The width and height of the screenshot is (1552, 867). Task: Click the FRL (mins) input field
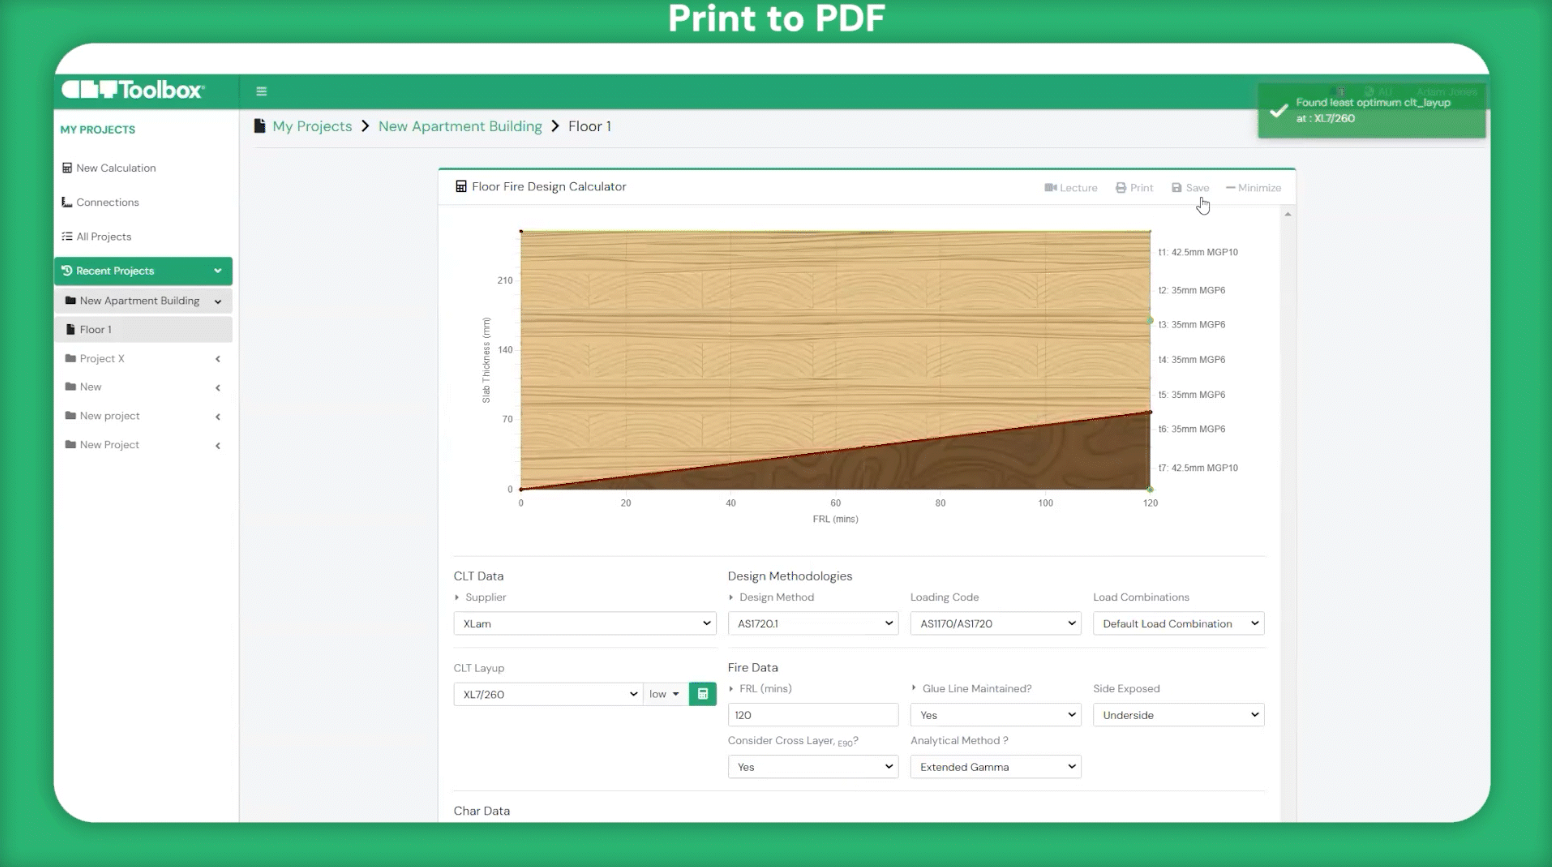[x=812, y=715]
